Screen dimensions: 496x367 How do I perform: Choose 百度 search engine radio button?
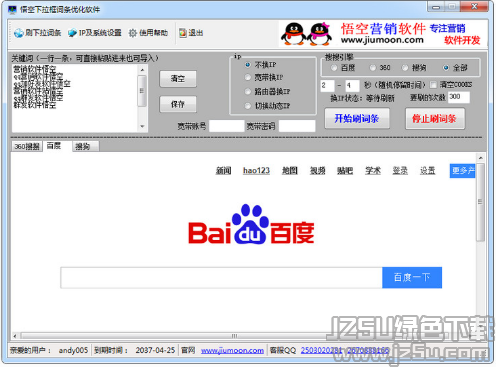(x=334, y=68)
